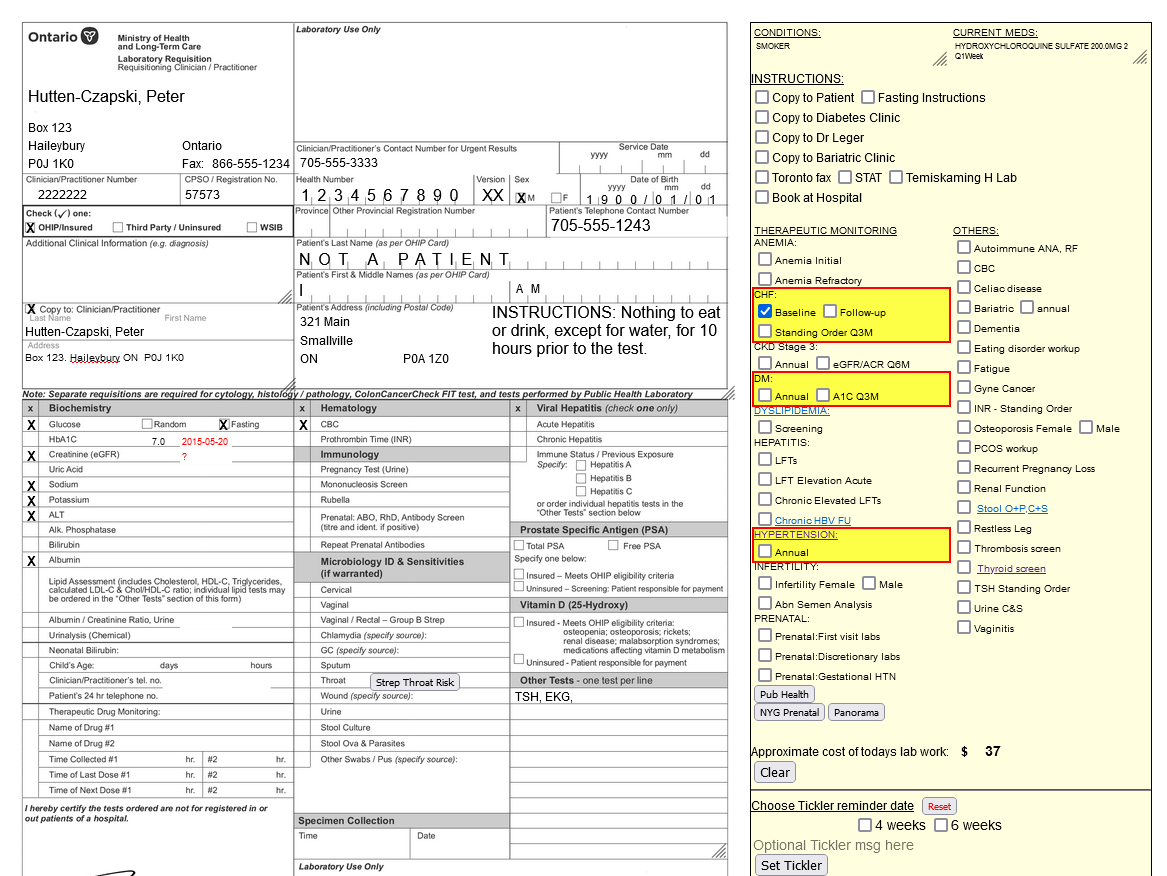
Task: Open the Choose Tickler reminder date link
Action: click(x=832, y=805)
